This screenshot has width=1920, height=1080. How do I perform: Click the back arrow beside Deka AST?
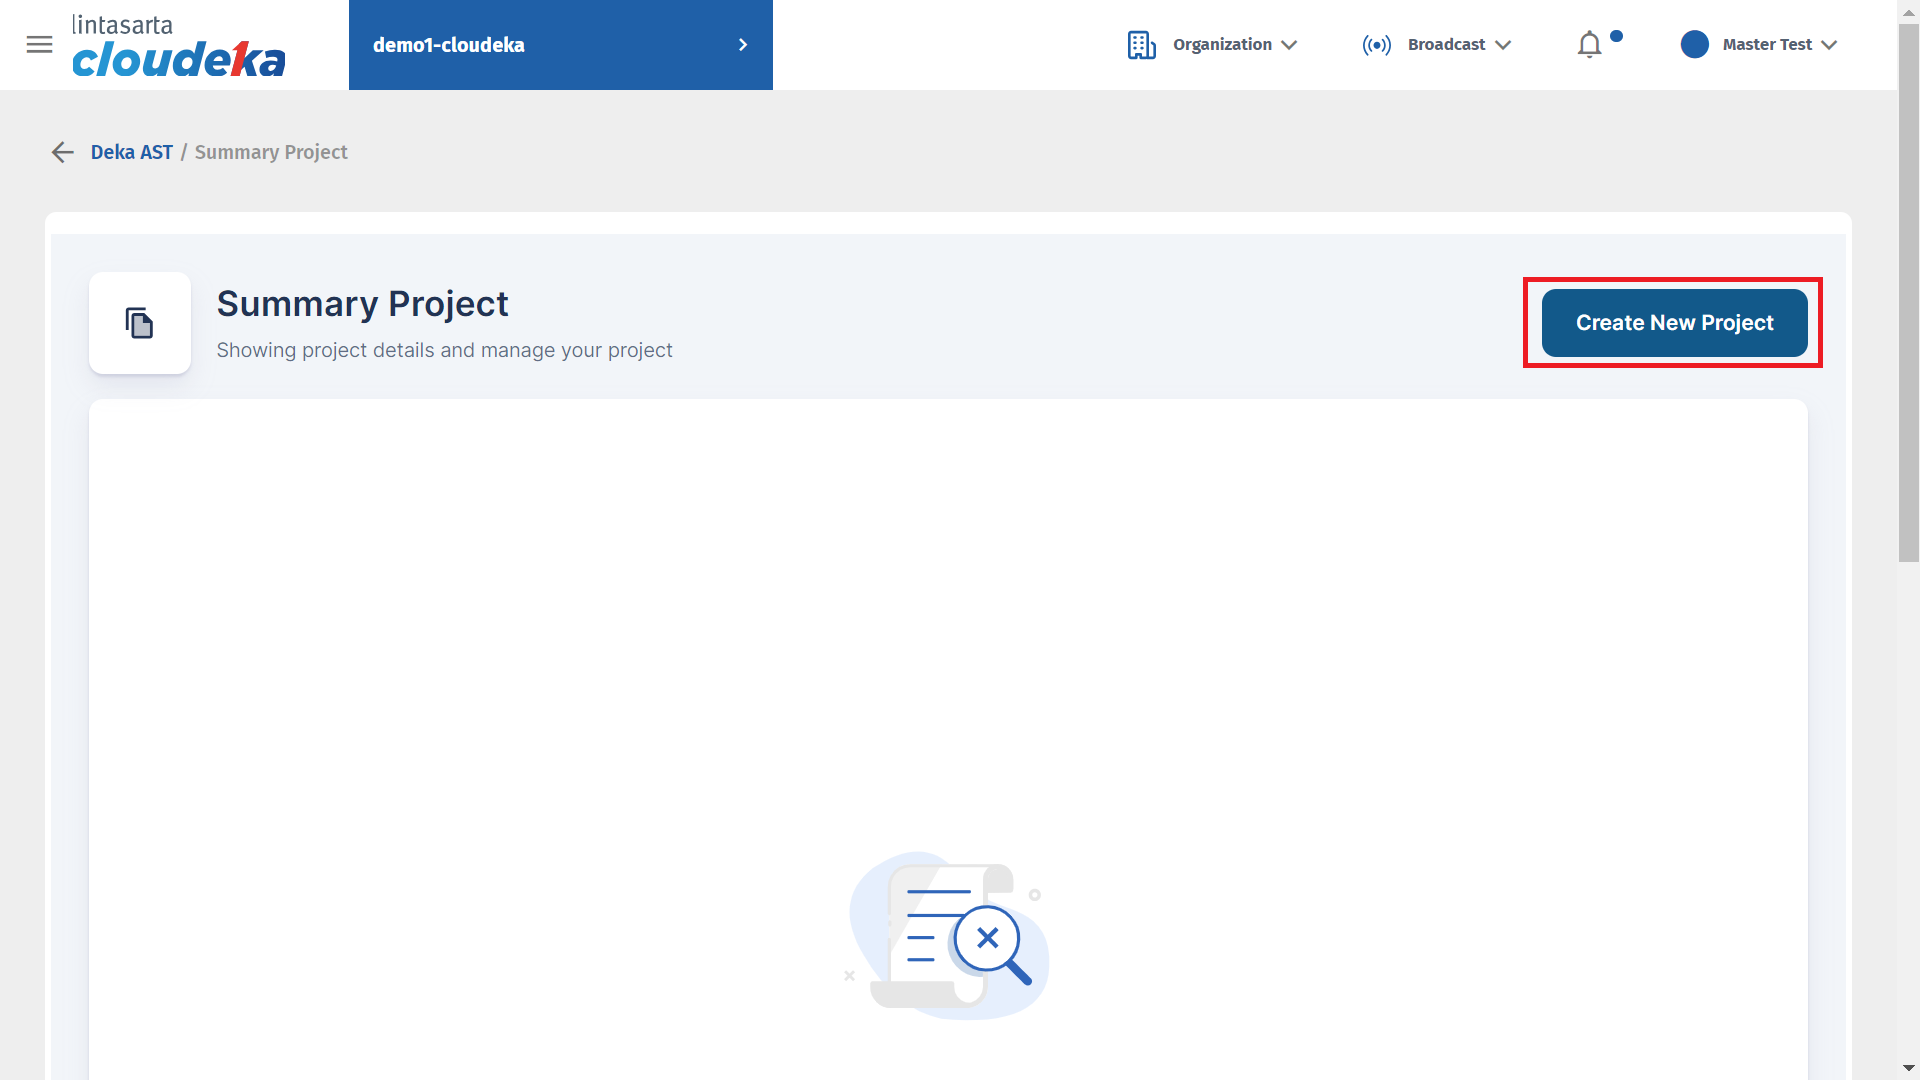click(x=63, y=152)
